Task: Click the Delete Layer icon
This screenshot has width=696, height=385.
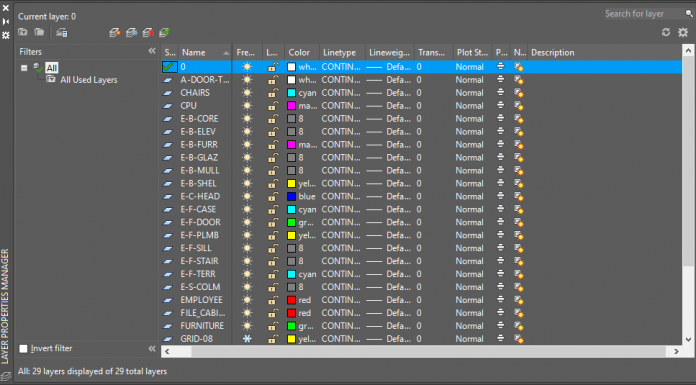Action: [x=148, y=32]
